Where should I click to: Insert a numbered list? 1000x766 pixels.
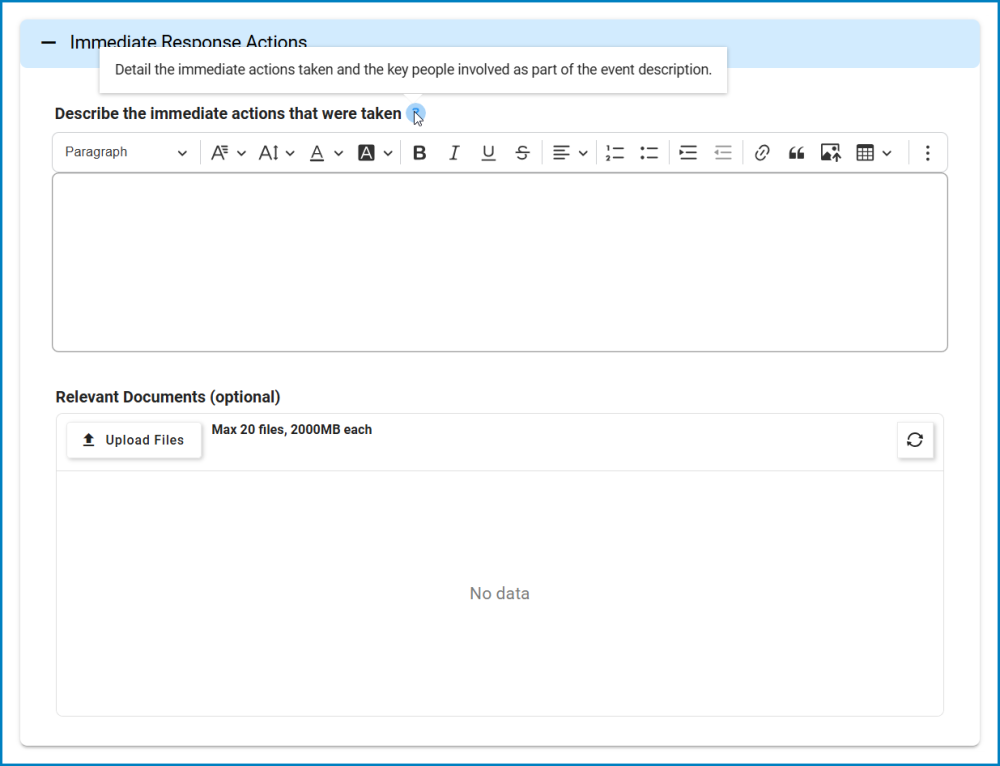click(x=615, y=152)
